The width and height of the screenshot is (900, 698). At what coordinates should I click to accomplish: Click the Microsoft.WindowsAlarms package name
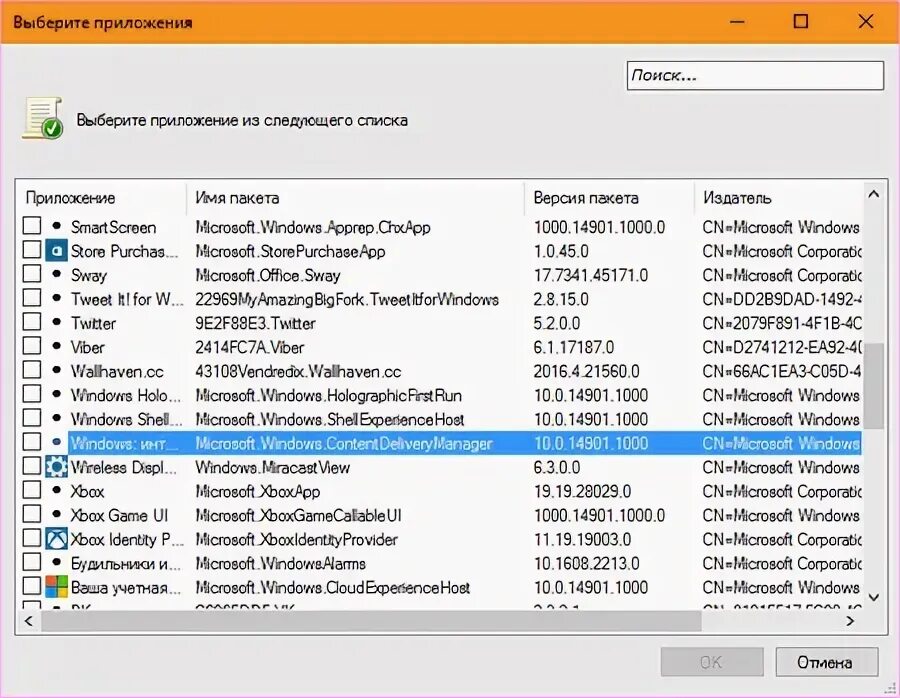pyautogui.click(x=280, y=564)
